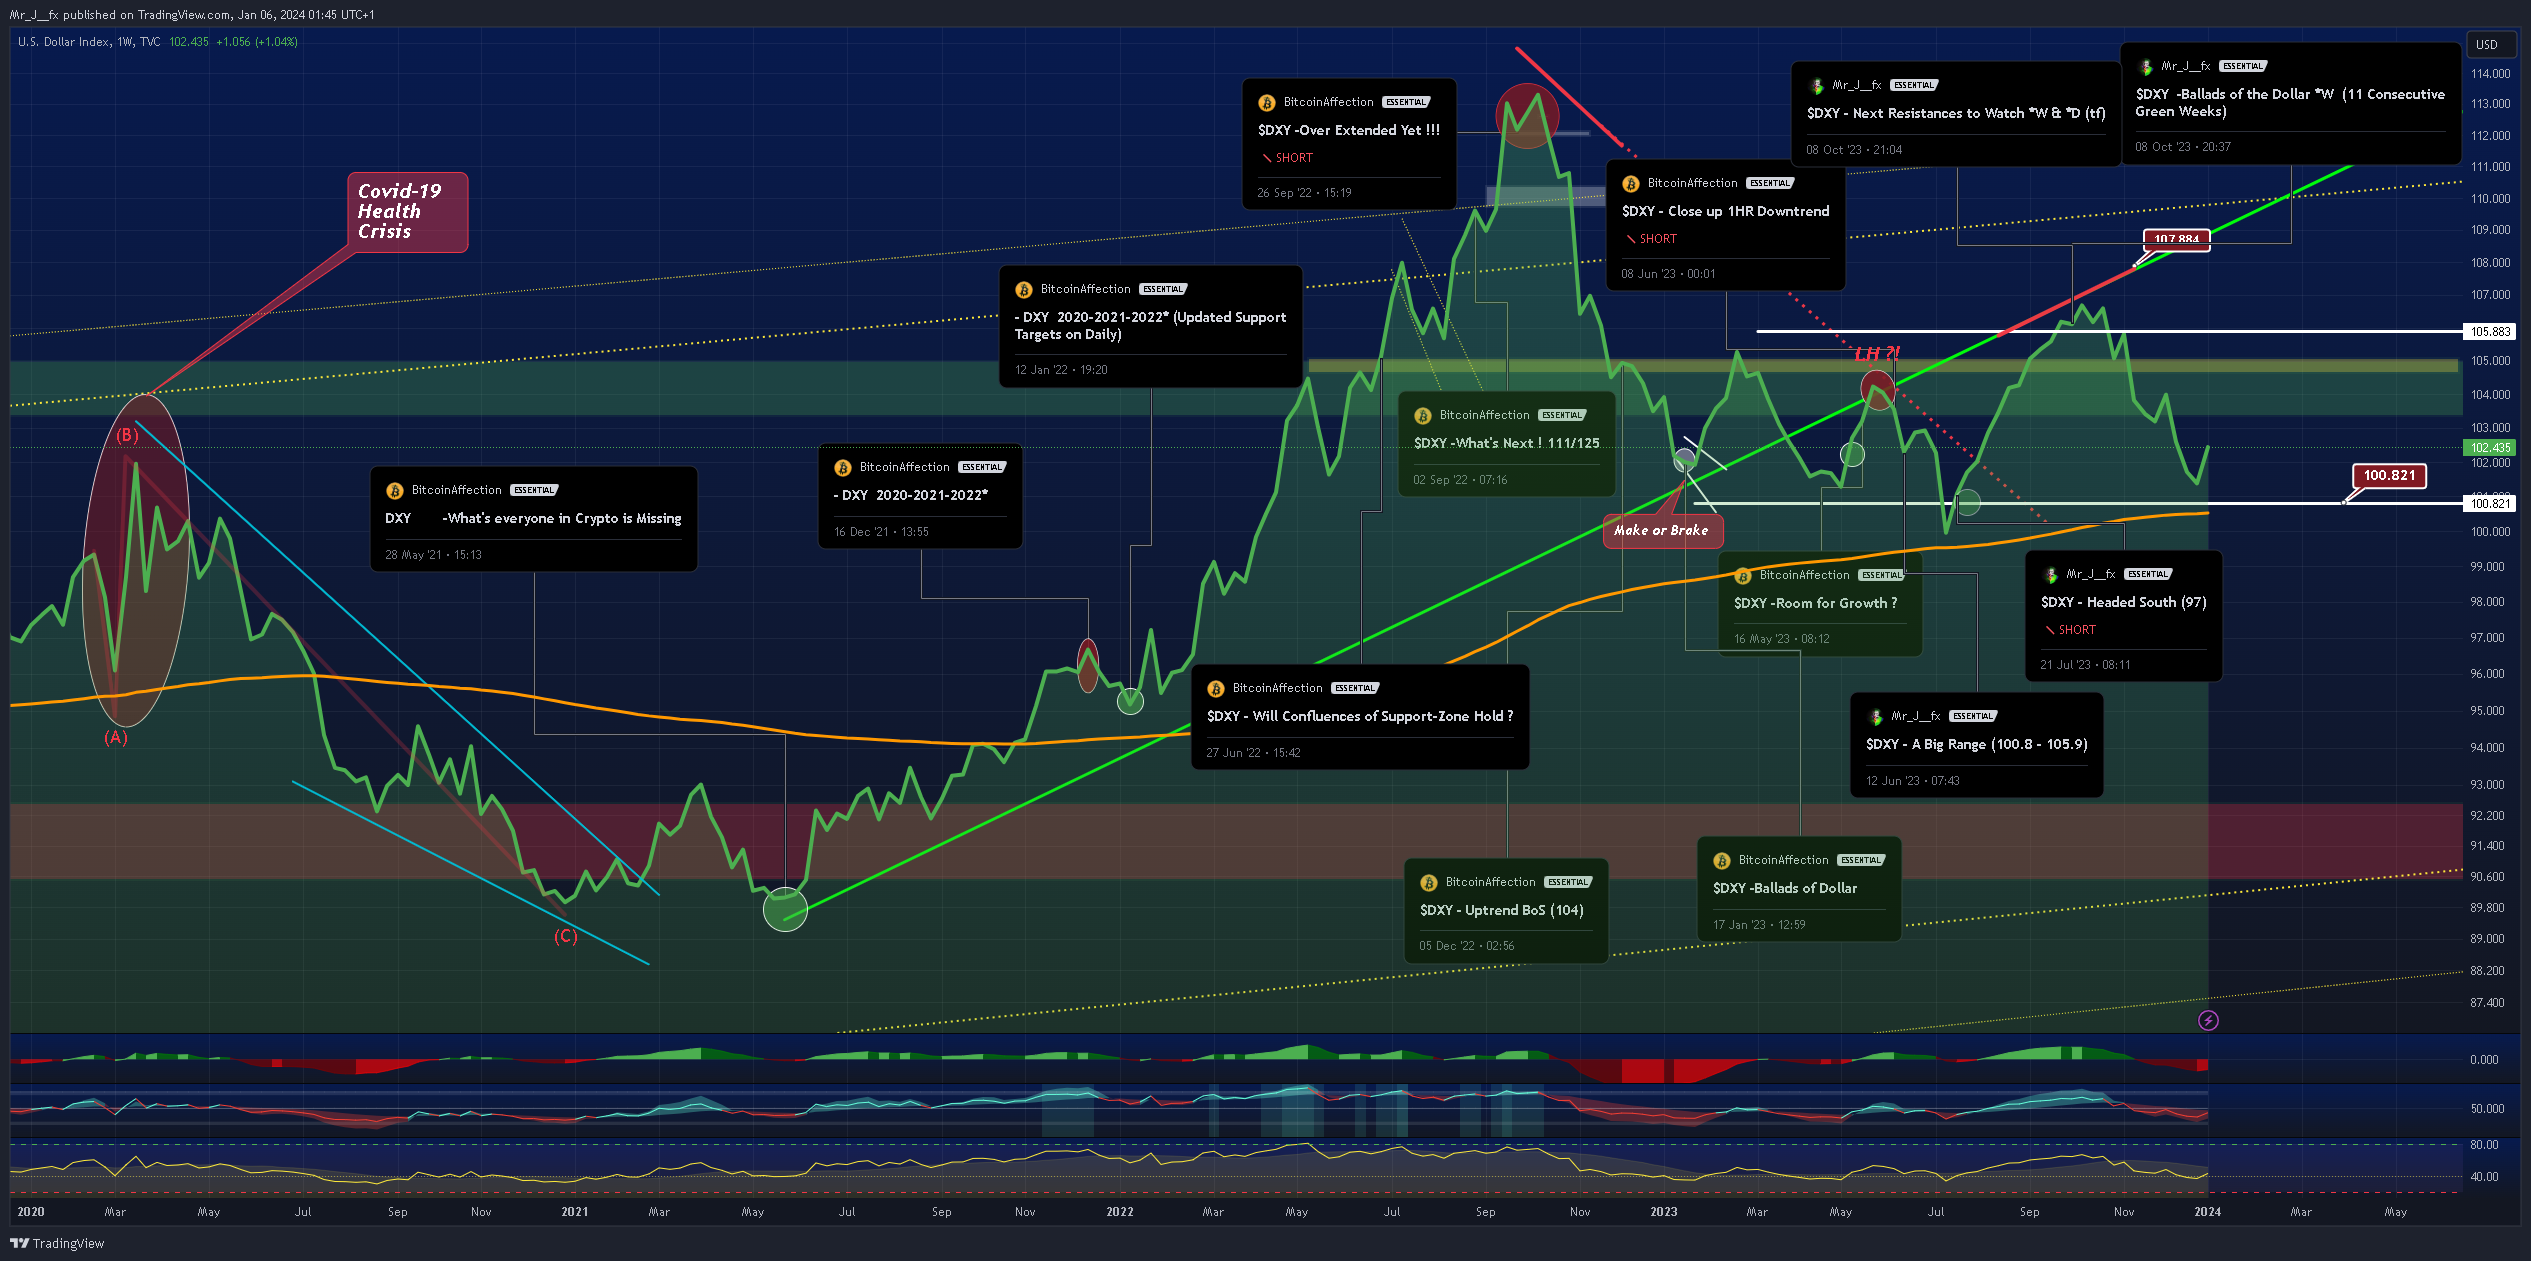Click the SHORT arrow icon on 'Headed South (97)' card

point(2049,630)
